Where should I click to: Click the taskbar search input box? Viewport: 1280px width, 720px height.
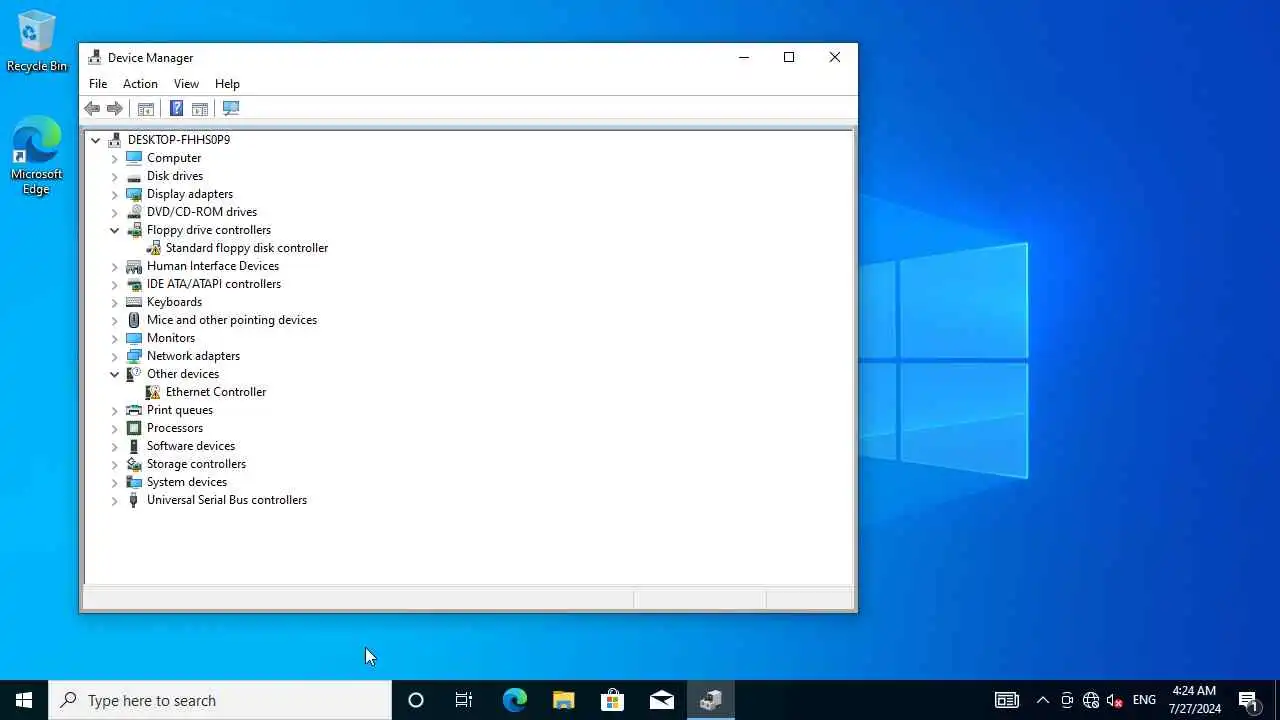click(220, 700)
